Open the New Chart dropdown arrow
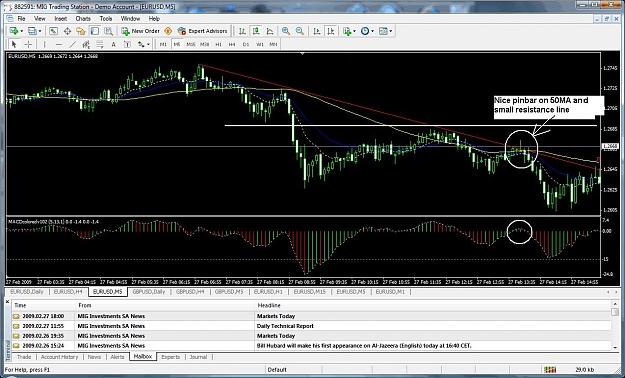Image resolution: width=625 pixels, height=378 pixels. pyautogui.click(x=22, y=31)
